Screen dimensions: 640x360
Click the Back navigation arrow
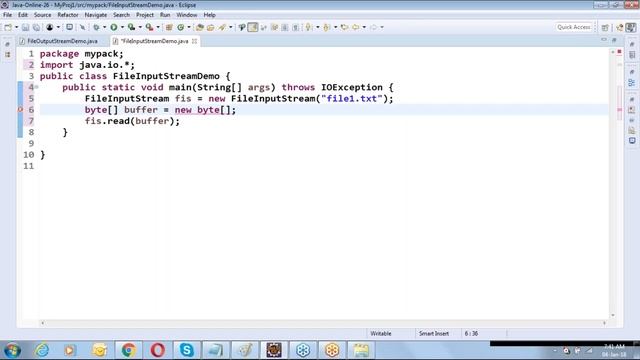(x=356, y=27)
